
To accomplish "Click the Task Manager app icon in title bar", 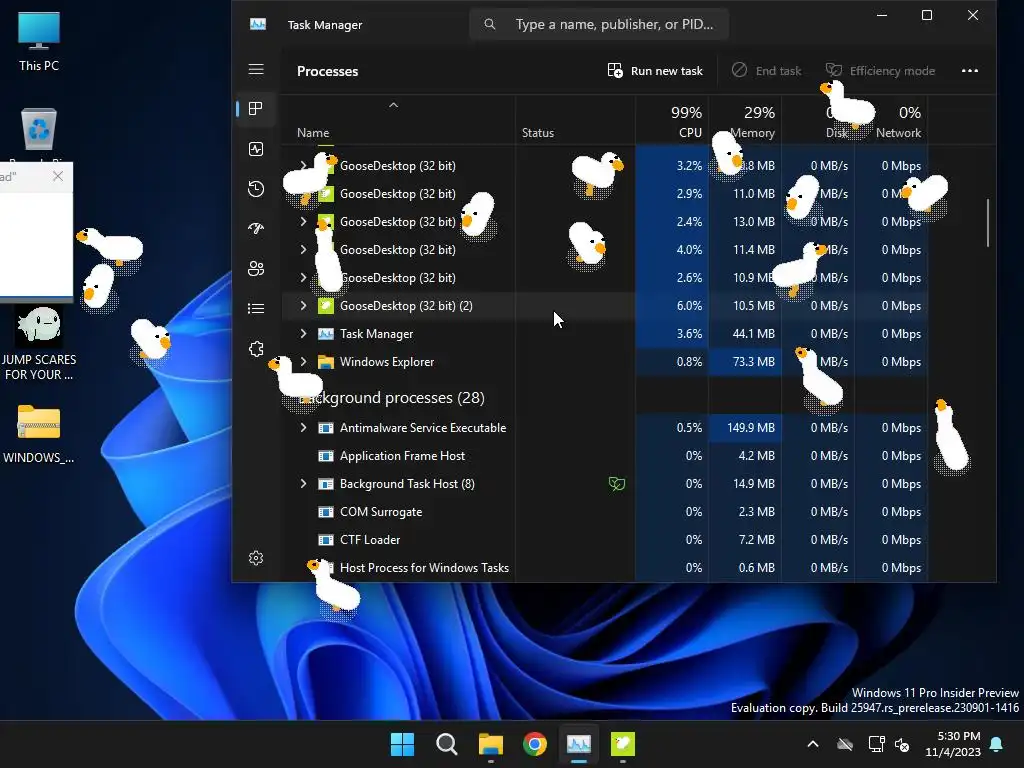I will (258, 24).
